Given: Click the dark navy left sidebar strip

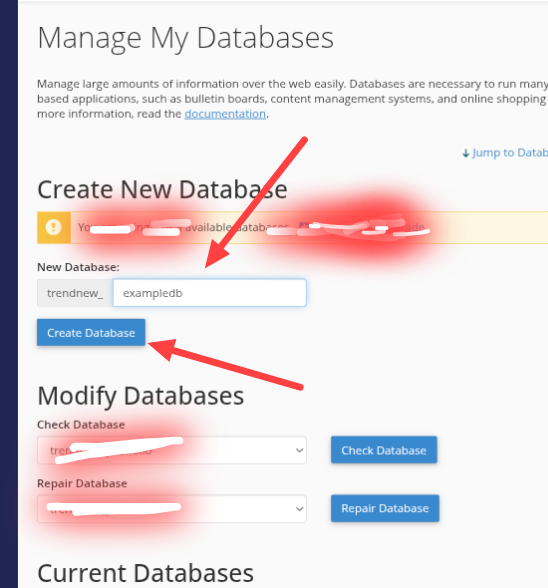Looking at the screenshot, I should 9,294.
